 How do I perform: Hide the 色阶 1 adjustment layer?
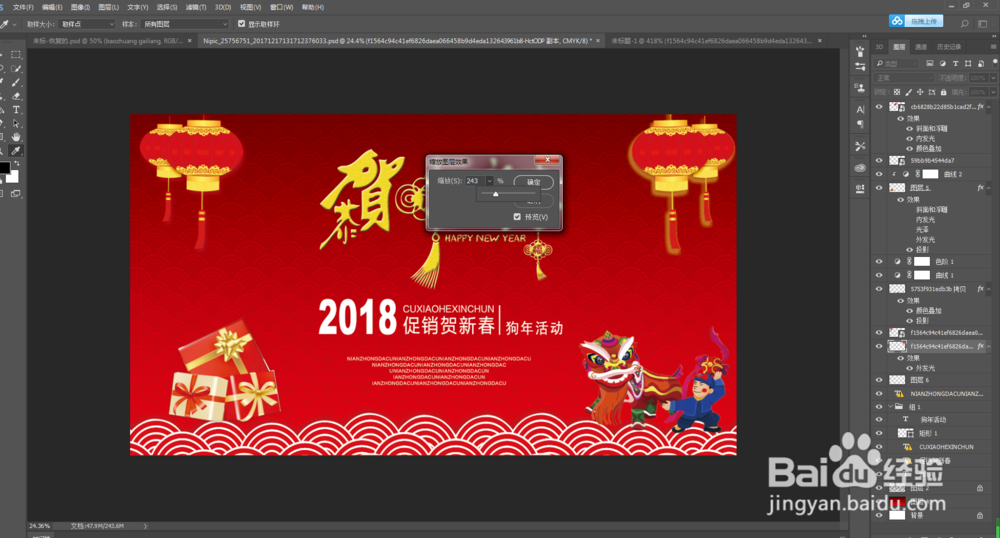[x=879, y=261]
